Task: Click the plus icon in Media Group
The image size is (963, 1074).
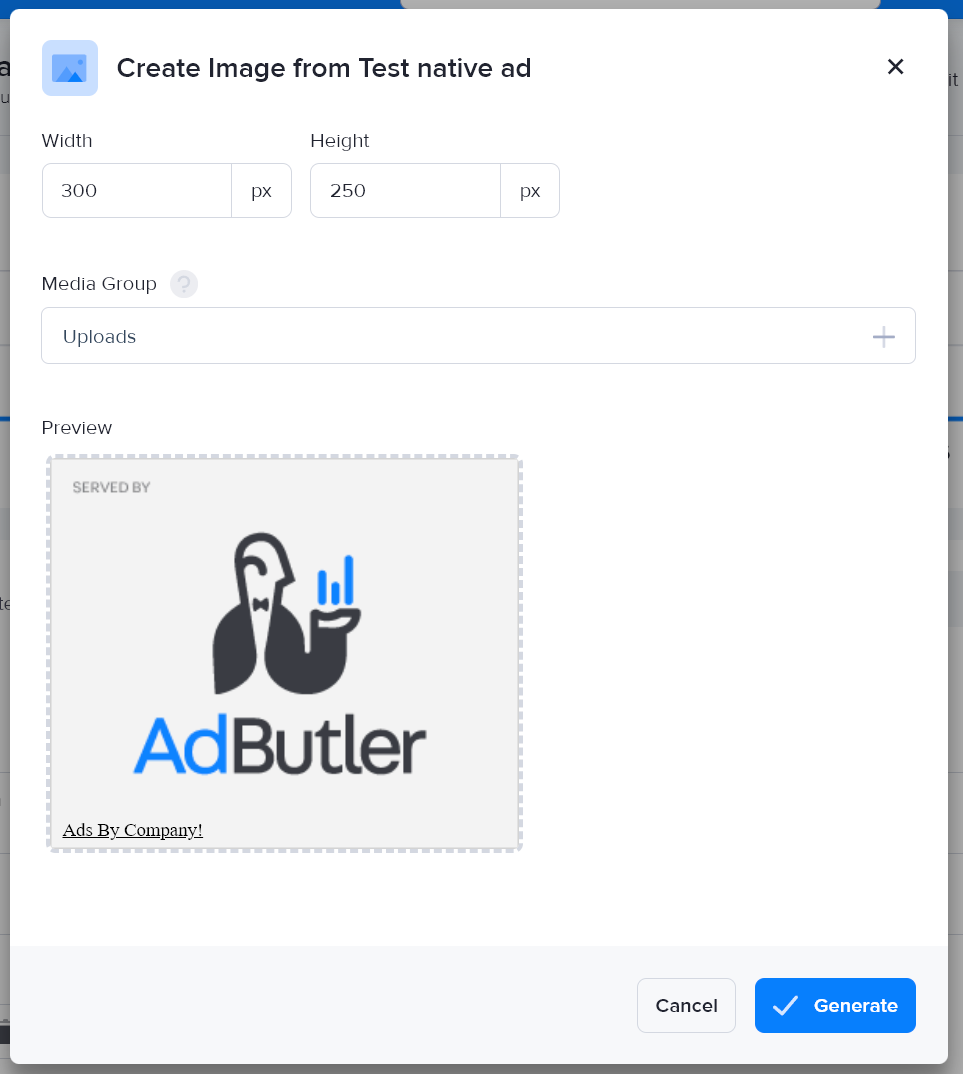Action: tap(883, 337)
